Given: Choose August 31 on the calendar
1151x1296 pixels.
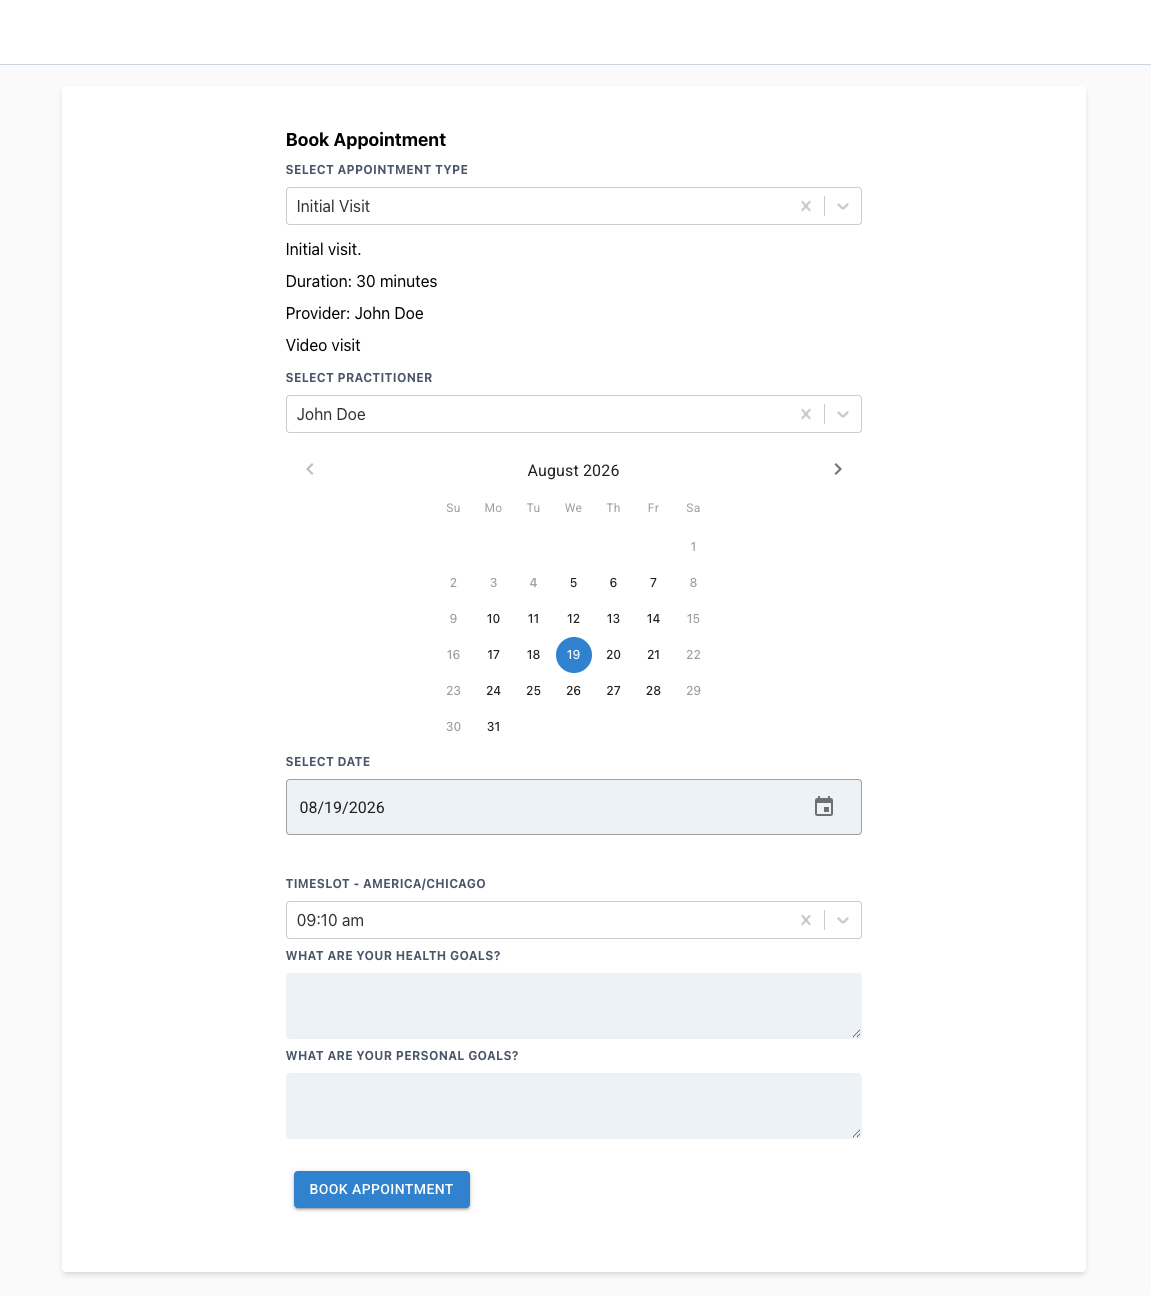Looking at the screenshot, I should (x=493, y=727).
